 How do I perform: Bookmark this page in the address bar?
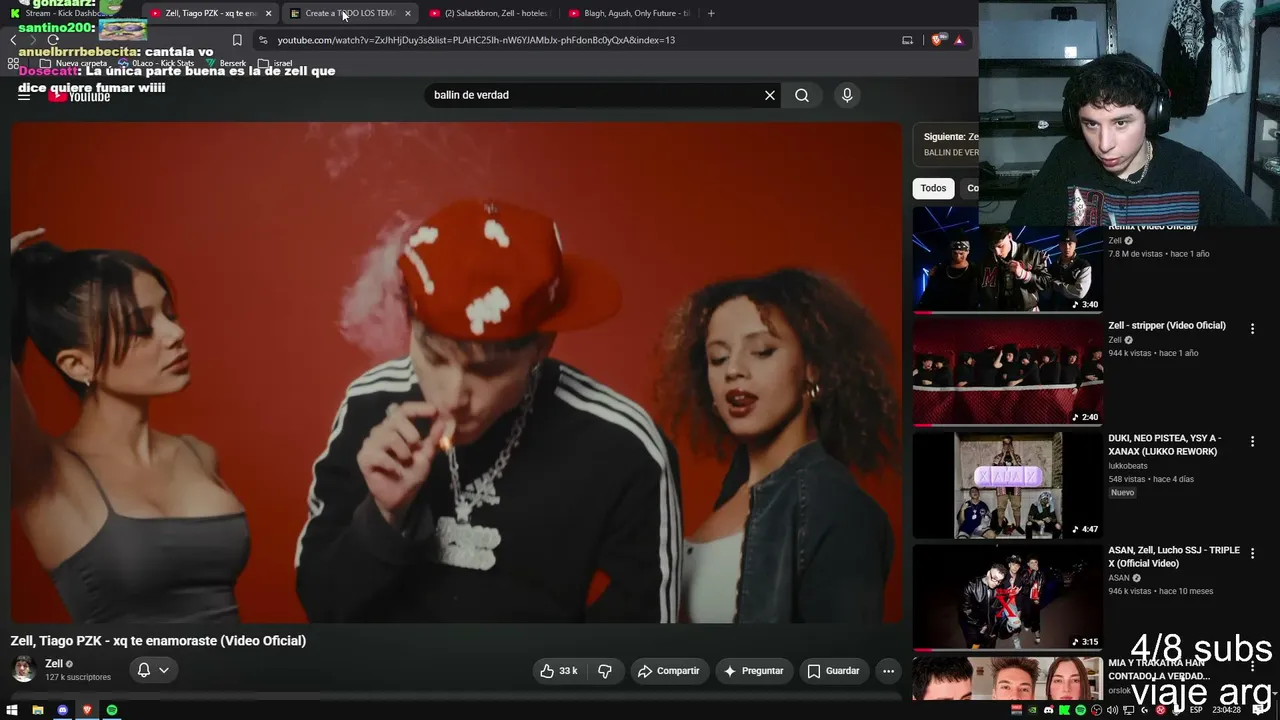pyautogui.click(x=237, y=40)
